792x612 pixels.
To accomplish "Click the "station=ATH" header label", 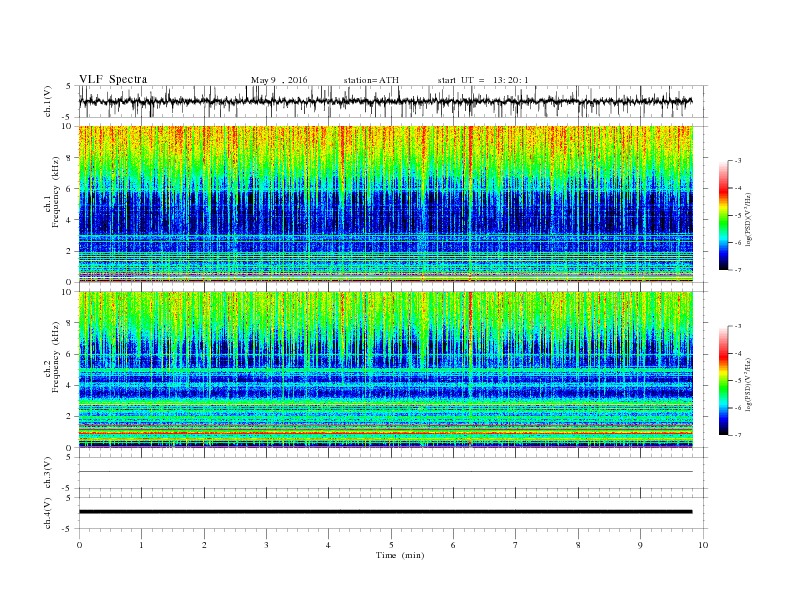I will 371,80.
